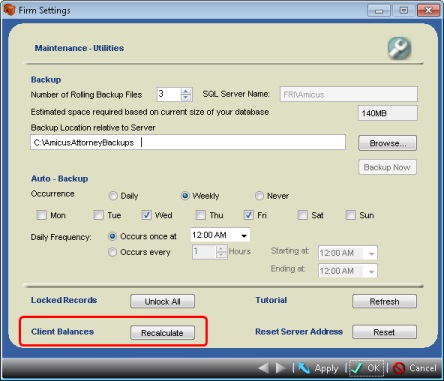Open the Ending at time dropdown
This screenshot has width=444, height=381.
pos(371,272)
